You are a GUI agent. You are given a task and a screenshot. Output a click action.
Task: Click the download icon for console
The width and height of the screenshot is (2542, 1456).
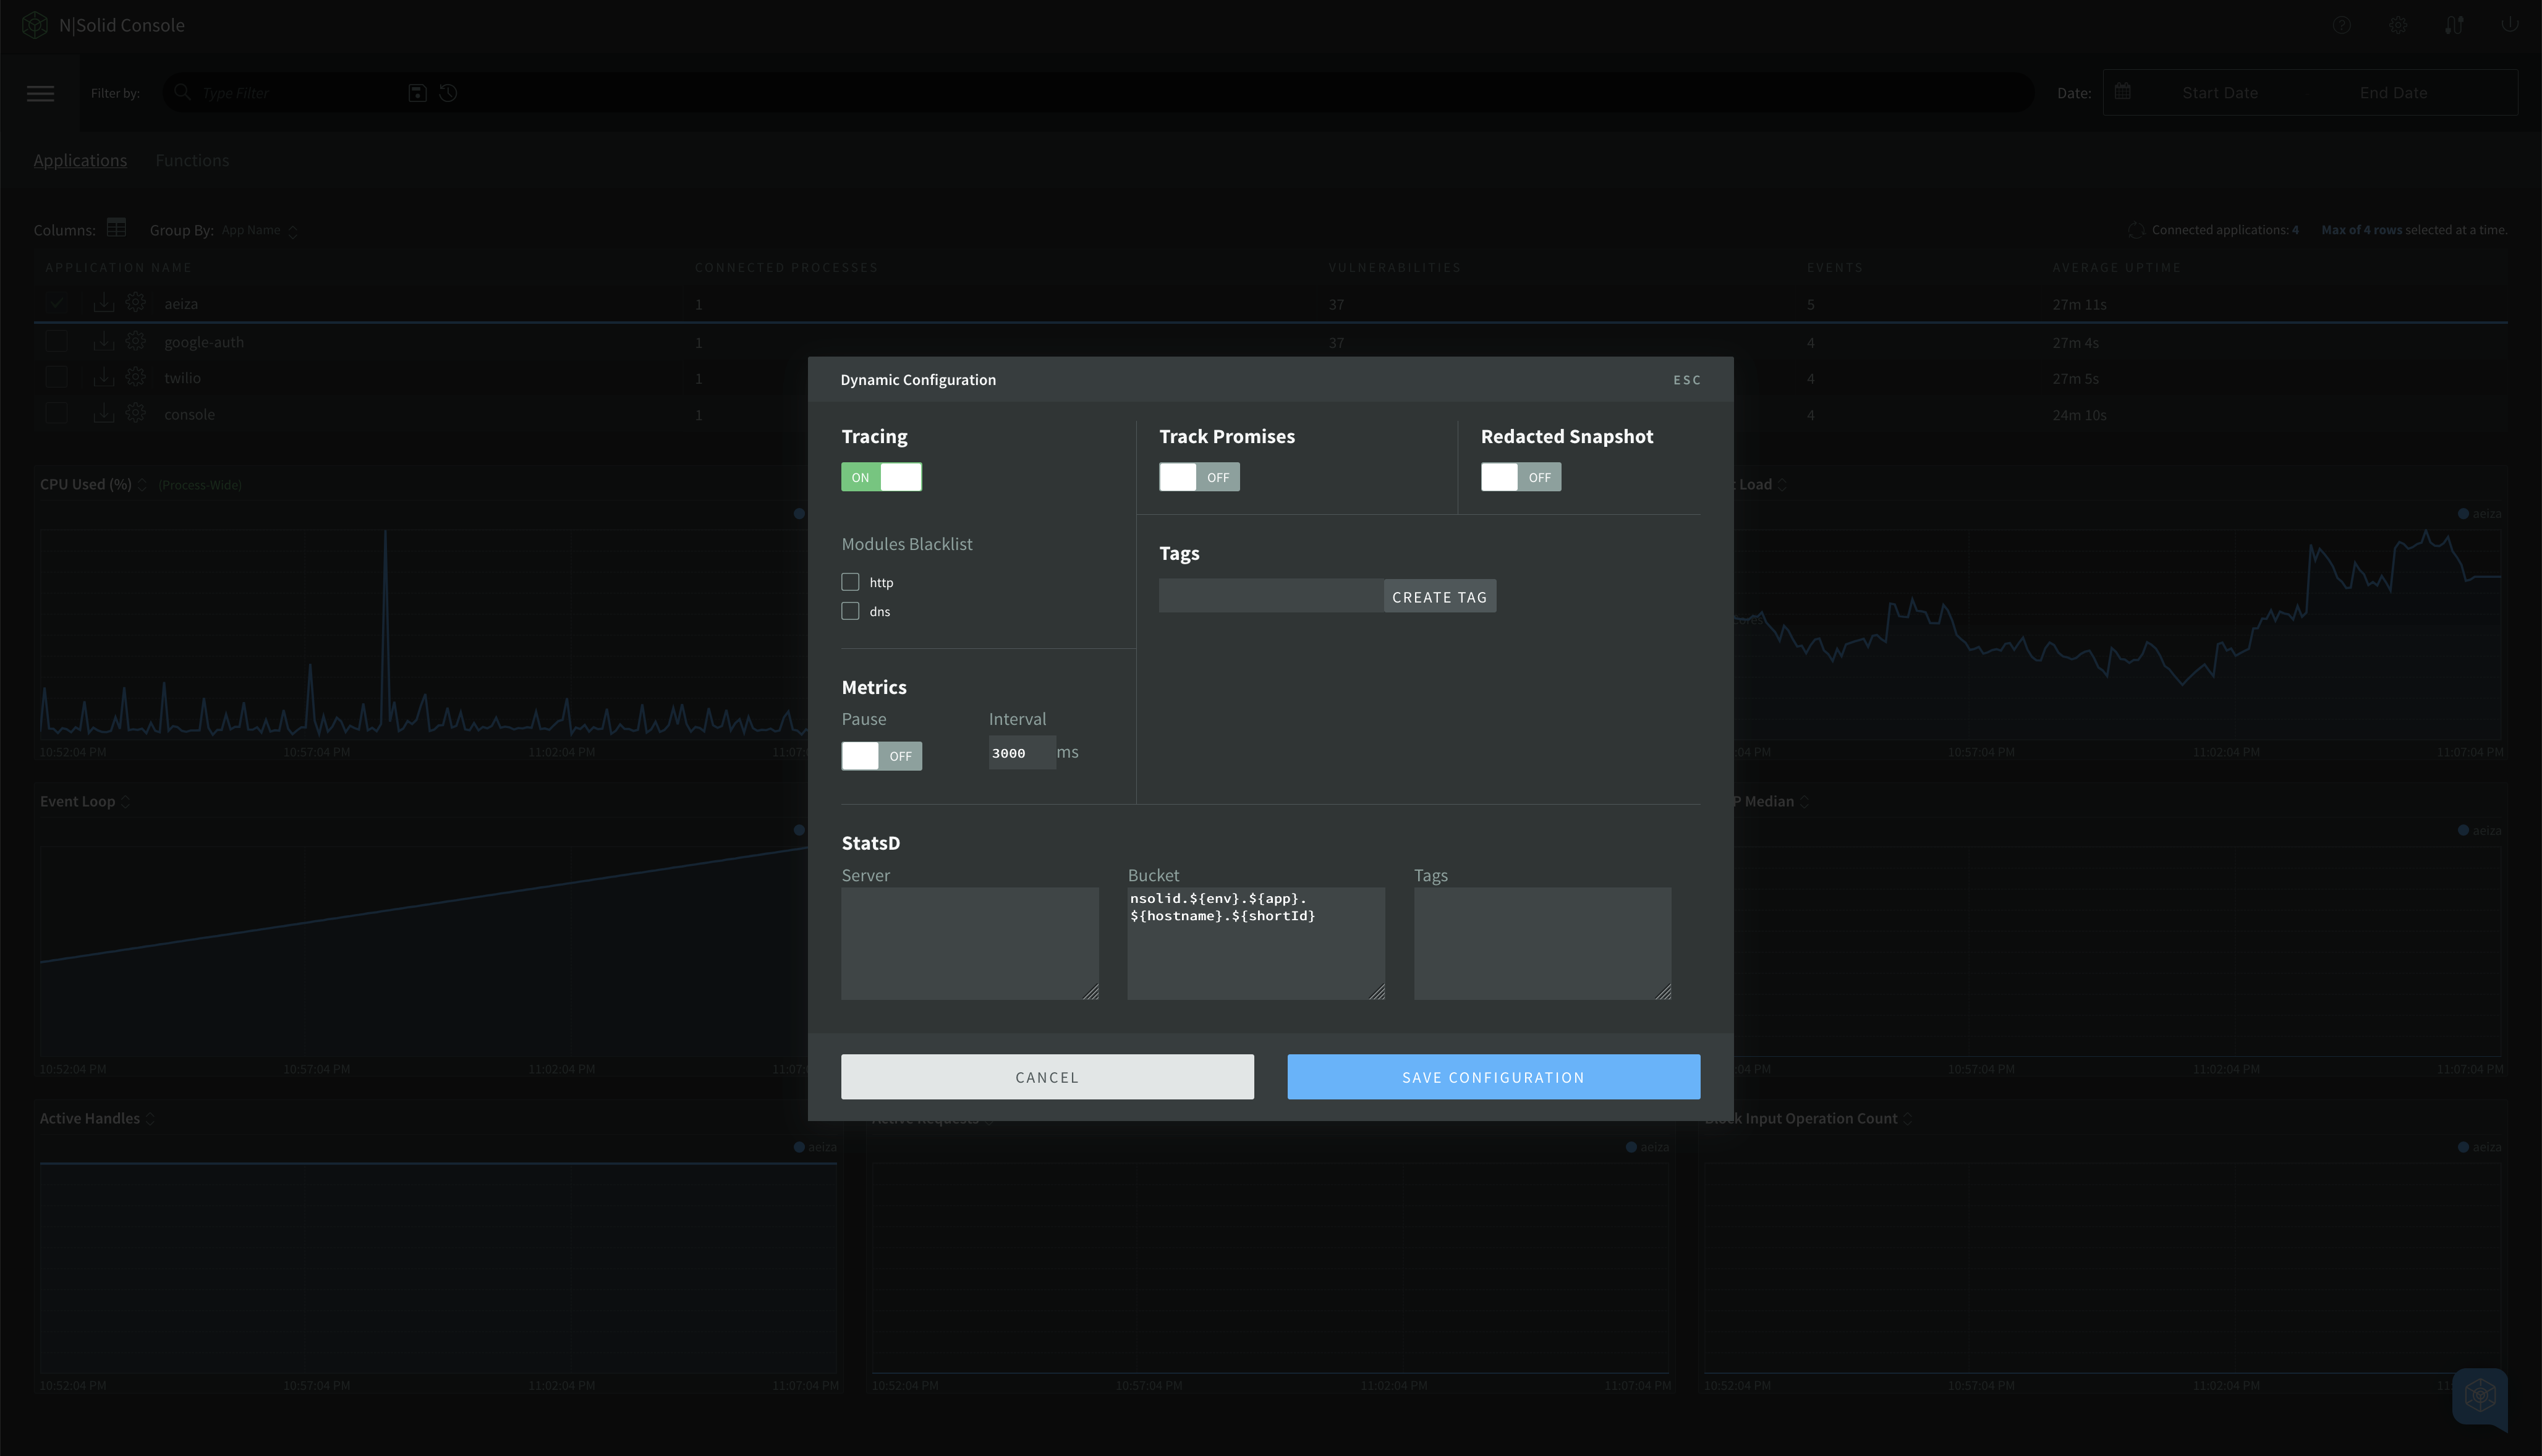[104, 413]
